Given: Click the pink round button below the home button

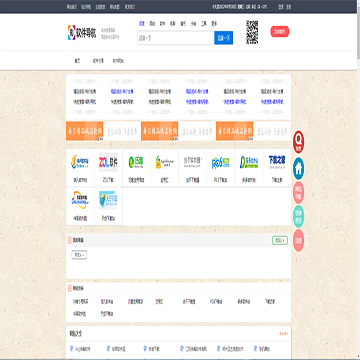Looking at the screenshot, I should click(299, 193).
